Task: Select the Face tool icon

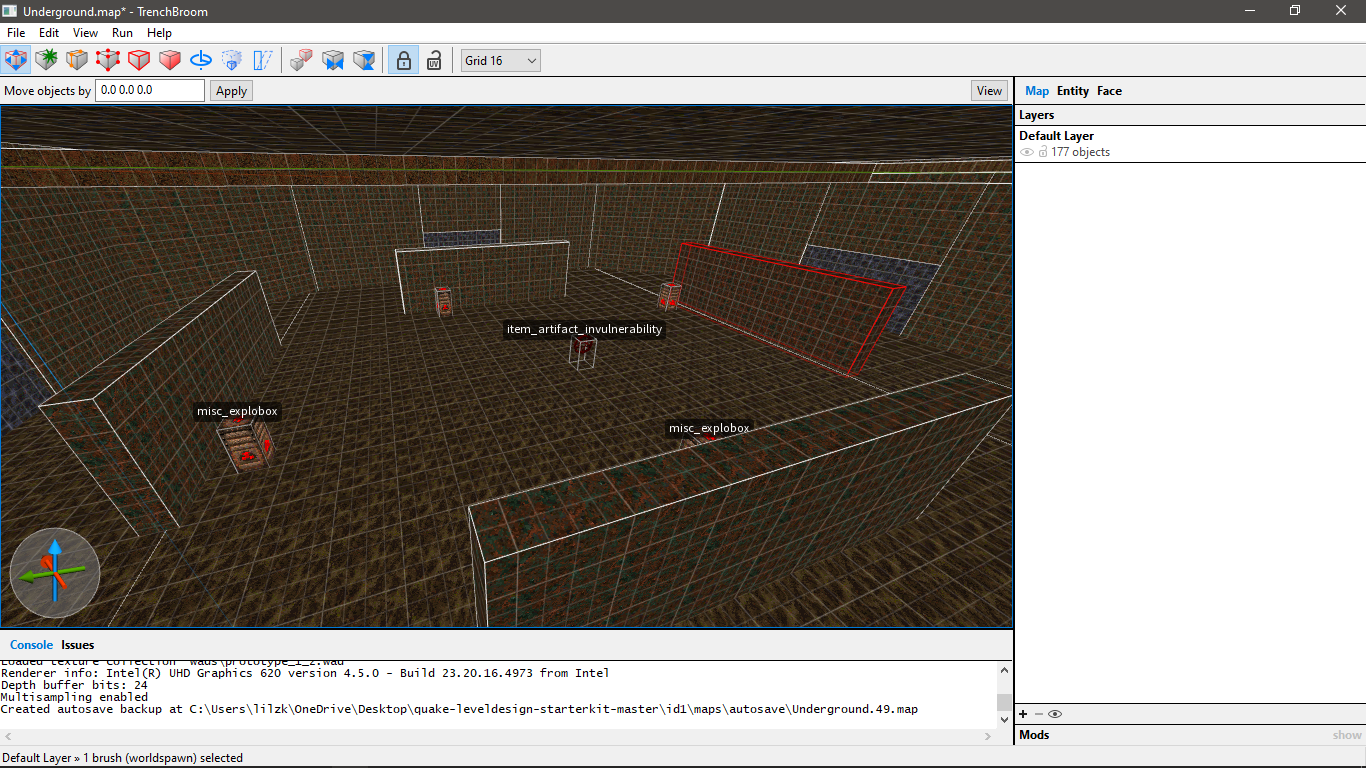Action: (x=170, y=60)
